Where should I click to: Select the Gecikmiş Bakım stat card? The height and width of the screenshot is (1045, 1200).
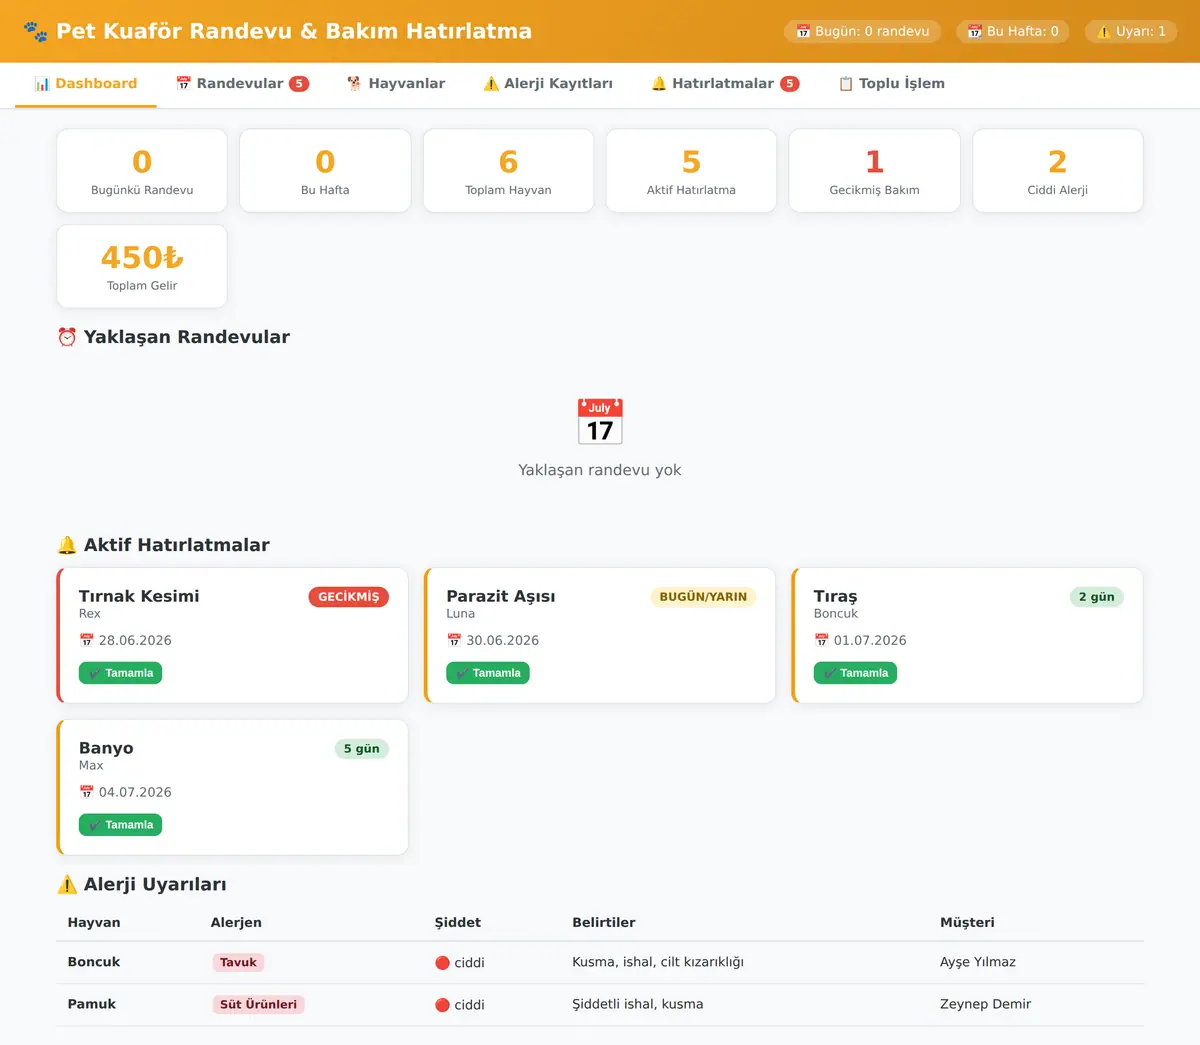pyautogui.click(x=874, y=171)
